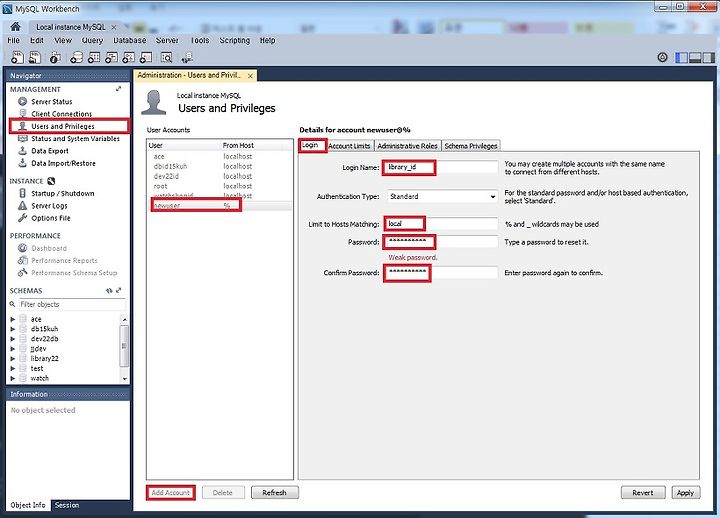Open the Database menu
Viewport: 720px width, 518px height.
129,40
